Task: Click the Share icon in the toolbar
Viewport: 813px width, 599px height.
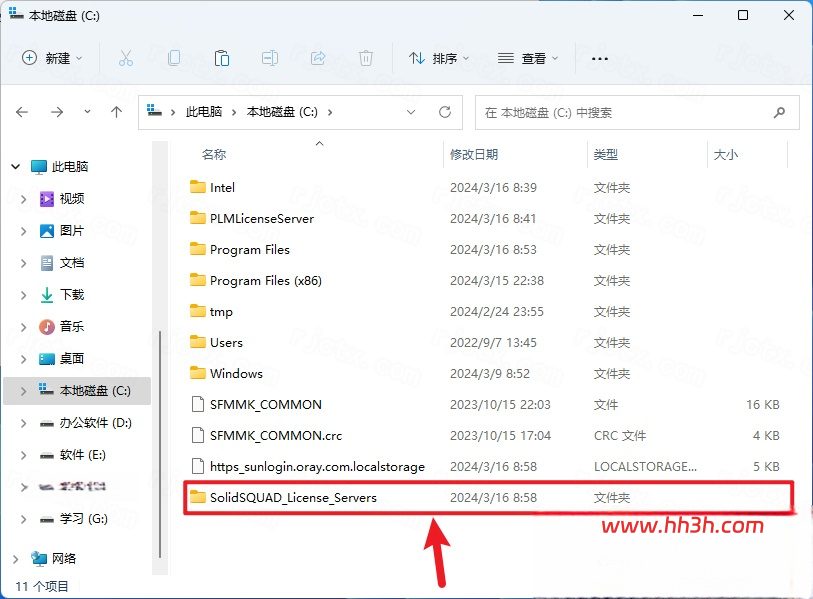Action: tap(318, 58)
